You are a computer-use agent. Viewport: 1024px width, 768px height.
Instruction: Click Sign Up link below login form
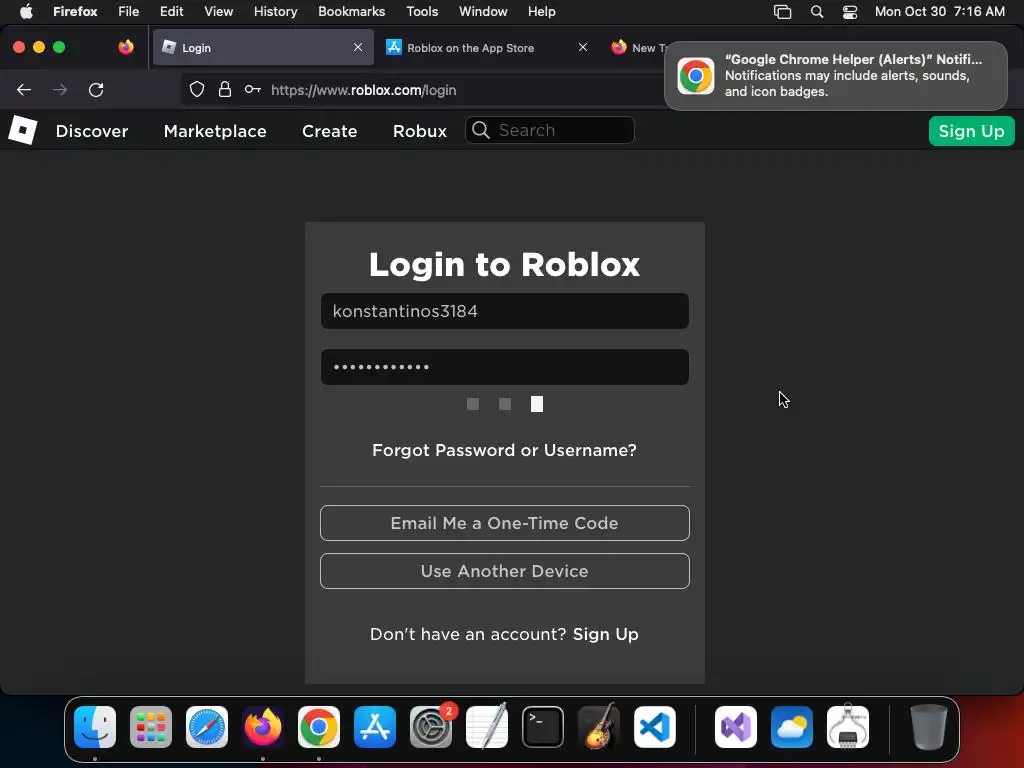605,634
